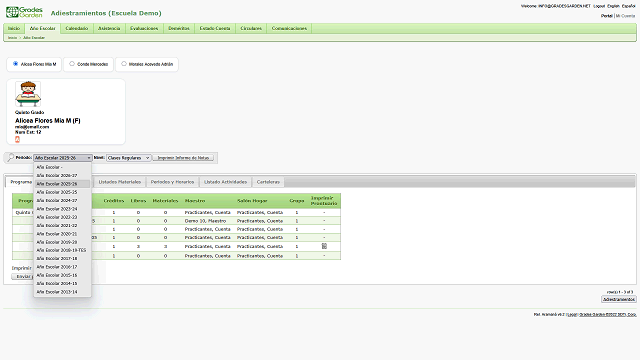The height and width of the screenshot is (360, 640).
Task: Open the red PDF icon under Num Est
Action: (17, 139)
